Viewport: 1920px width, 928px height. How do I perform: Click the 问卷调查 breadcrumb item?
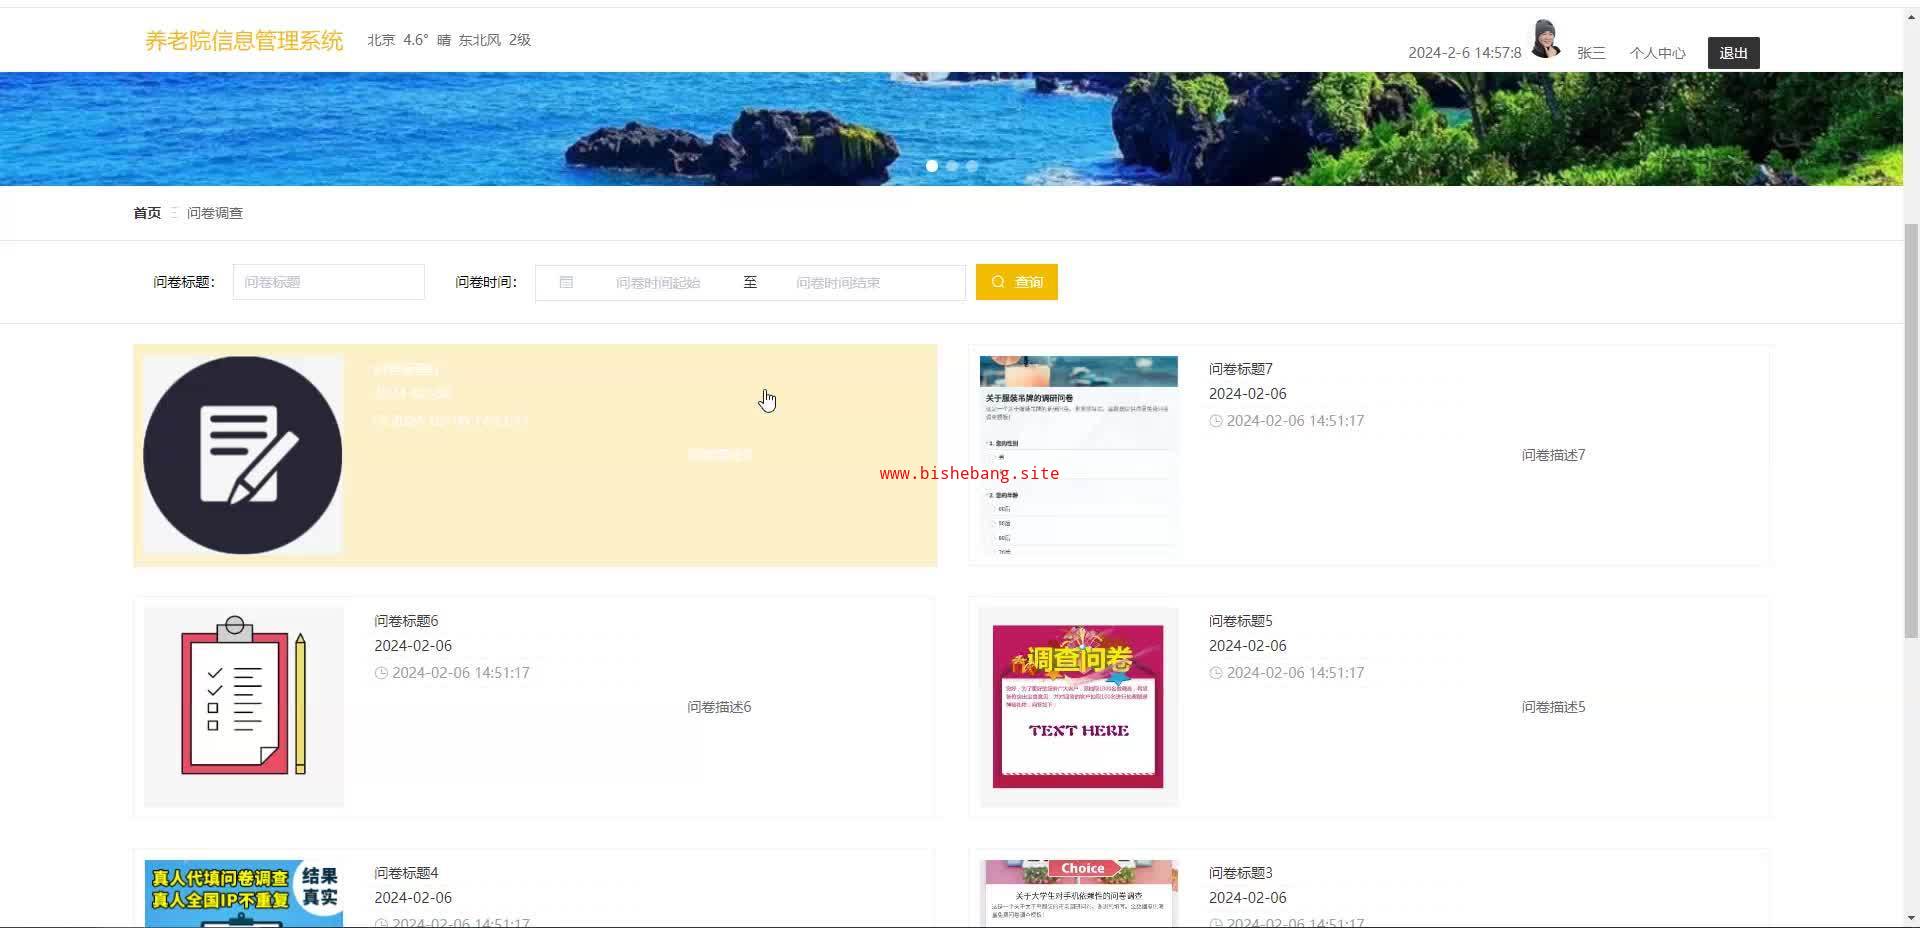point(215,213)
